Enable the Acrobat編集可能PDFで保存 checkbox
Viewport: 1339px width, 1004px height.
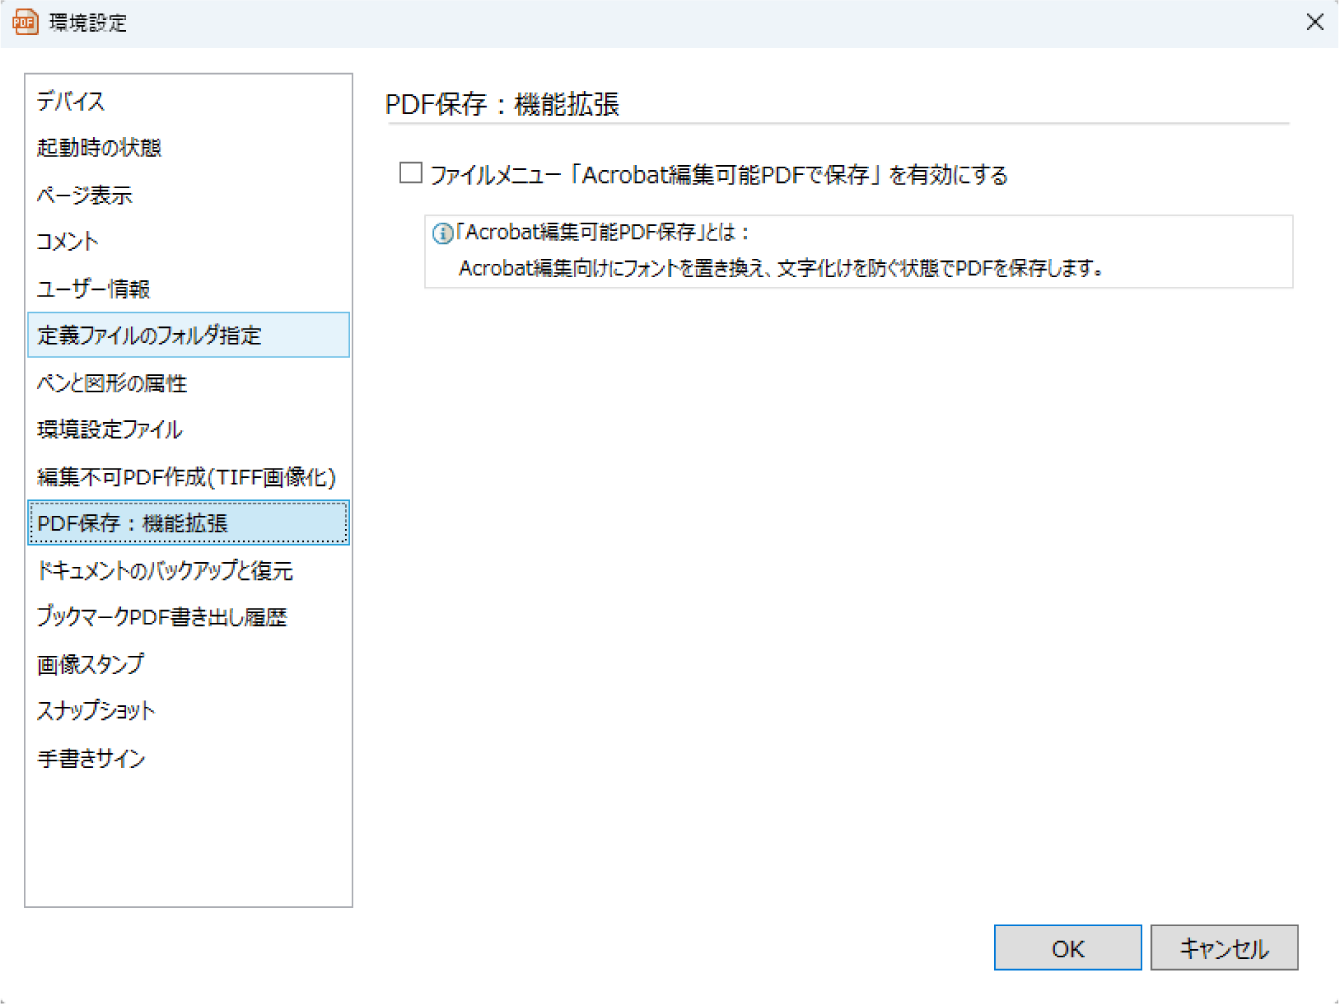coord(411,173)
